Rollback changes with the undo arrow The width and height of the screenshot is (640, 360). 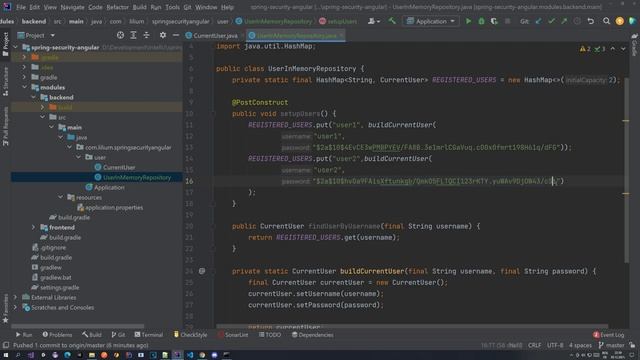tap(591, 21)
